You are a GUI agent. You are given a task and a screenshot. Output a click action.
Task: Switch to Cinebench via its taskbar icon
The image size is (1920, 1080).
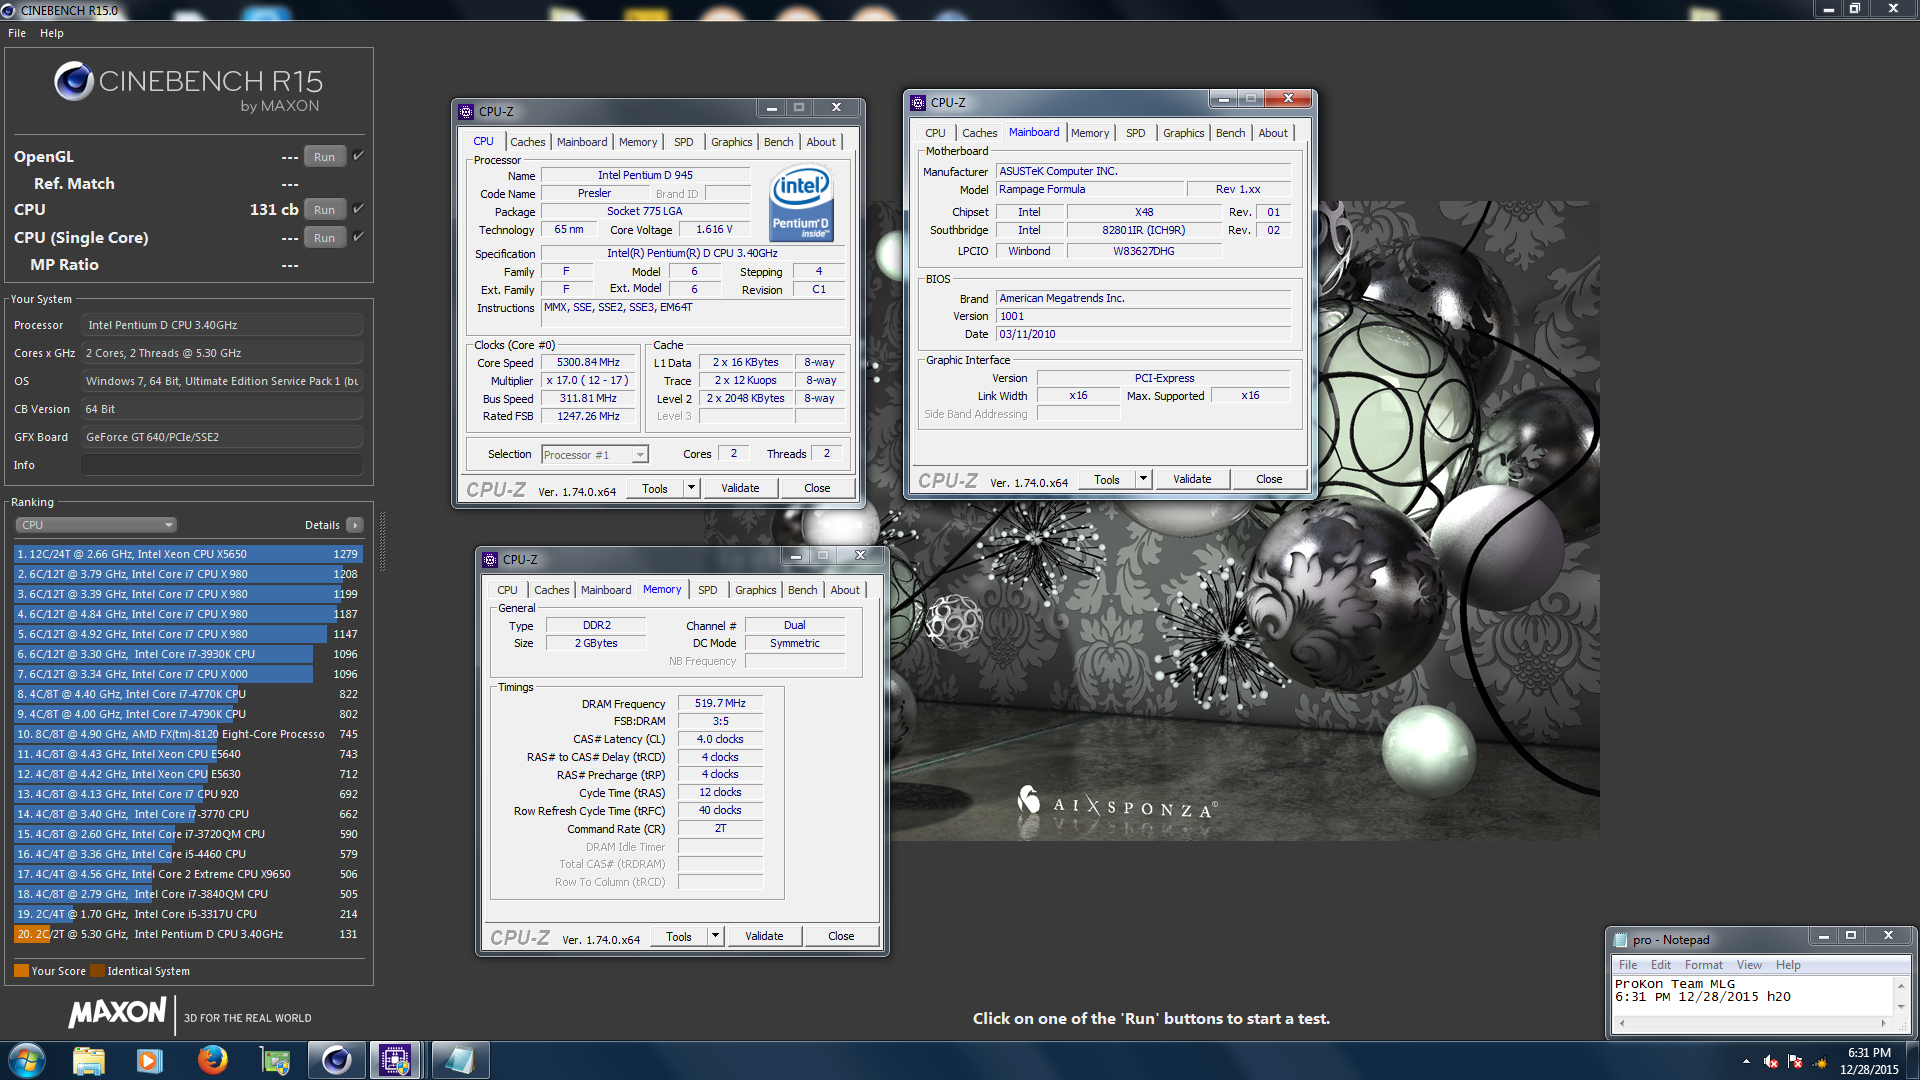[336, 1060]
